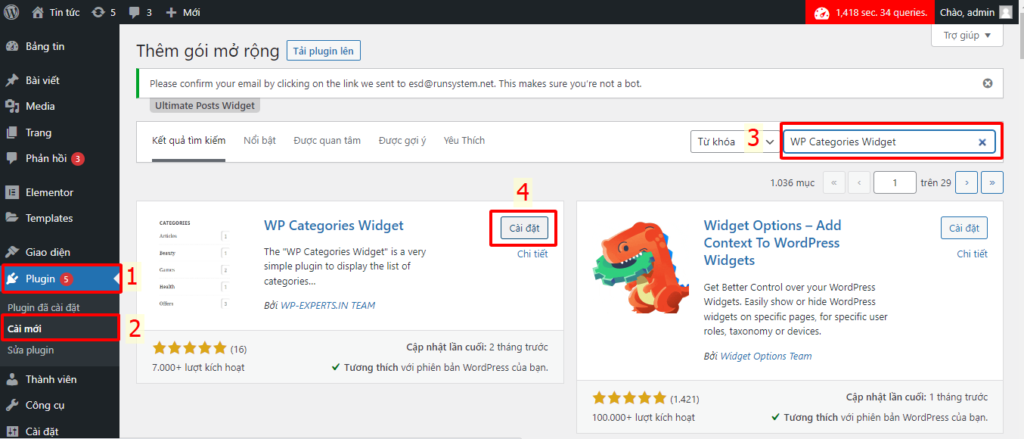This screenshot has width=1024, height=439.
Task: Click the Tải plugin lên button
Action: [x=323, y=51]
